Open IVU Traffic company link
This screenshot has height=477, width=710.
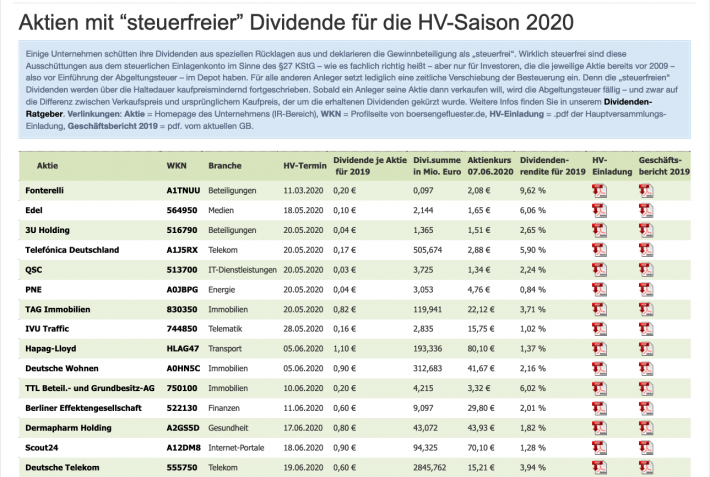(x=47, y=329)
